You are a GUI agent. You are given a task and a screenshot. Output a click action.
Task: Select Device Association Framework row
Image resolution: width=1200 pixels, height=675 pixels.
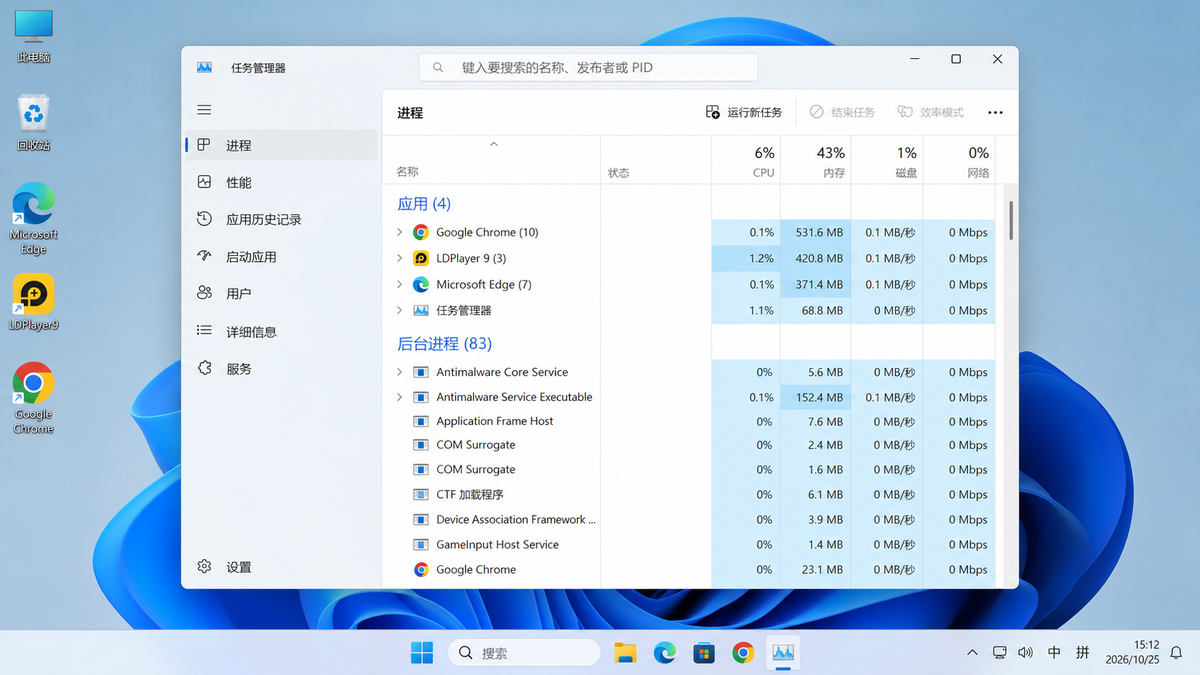pyautogui.click(x=689, y=519)
